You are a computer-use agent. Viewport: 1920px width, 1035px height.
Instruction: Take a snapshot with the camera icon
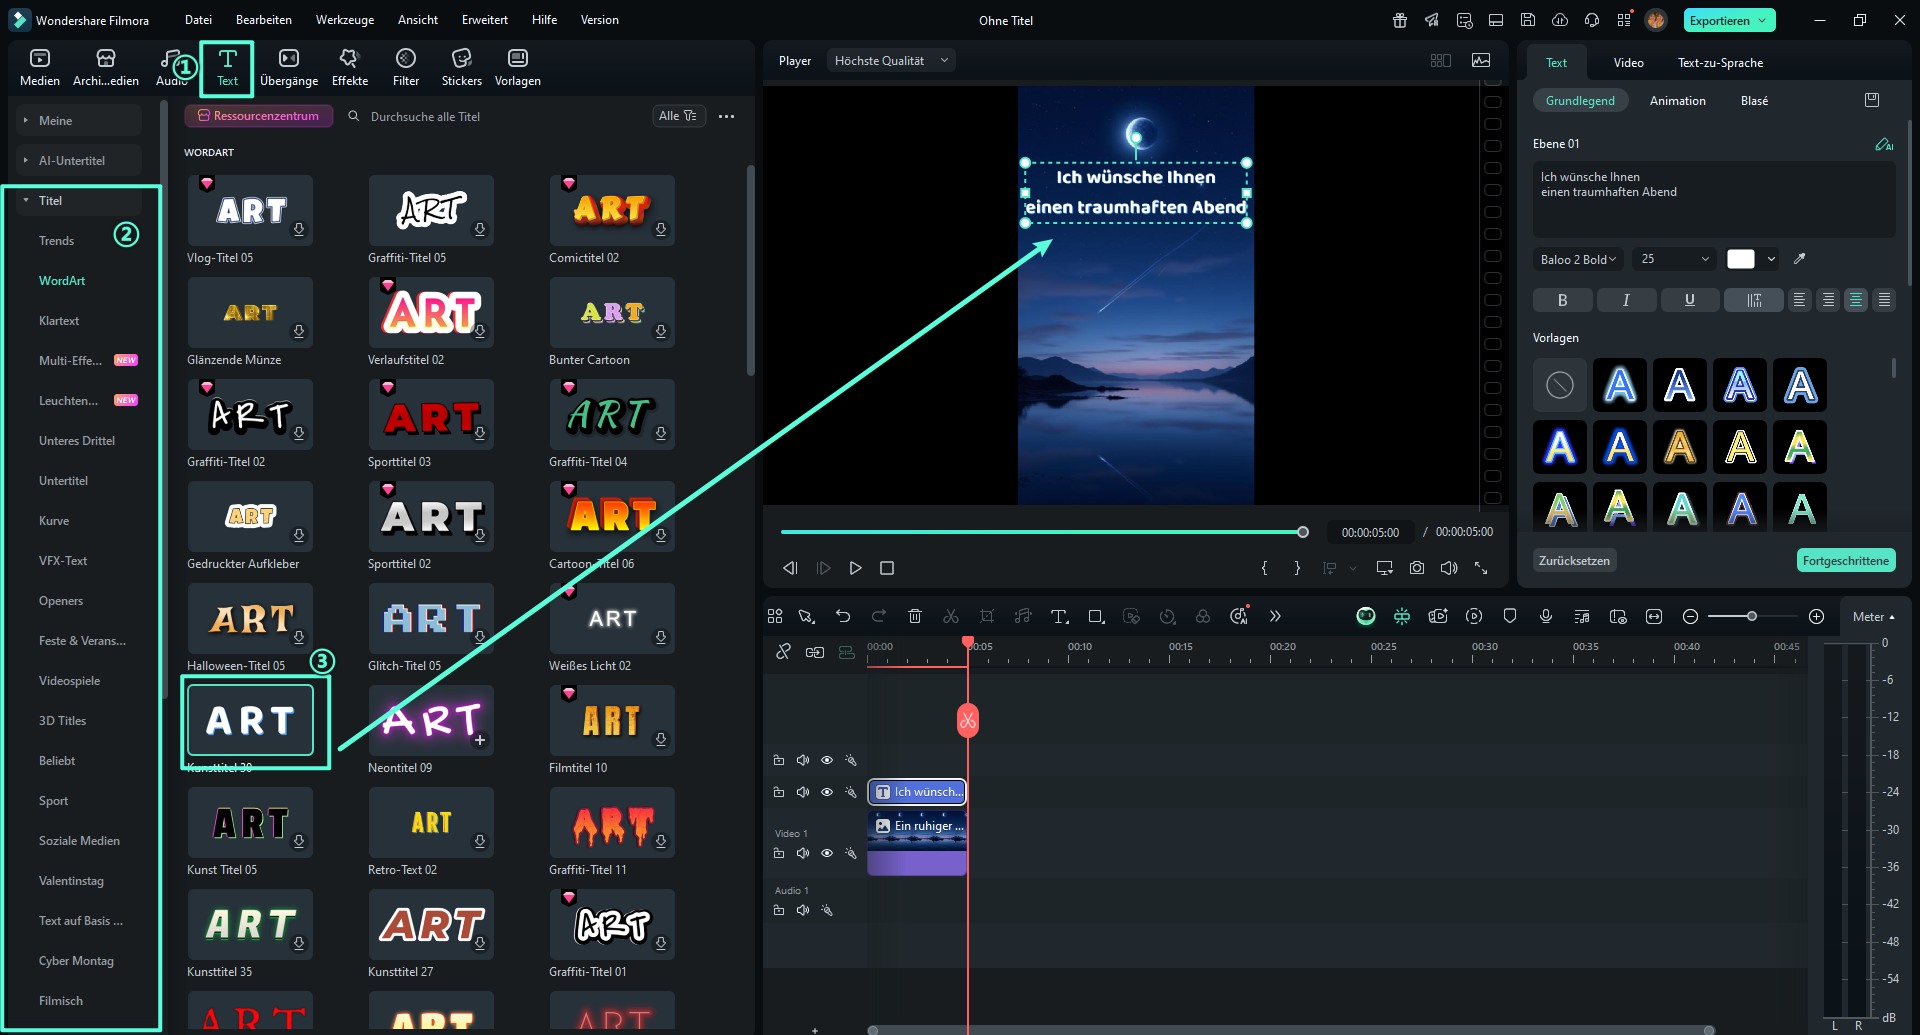tap(1417, 568)
